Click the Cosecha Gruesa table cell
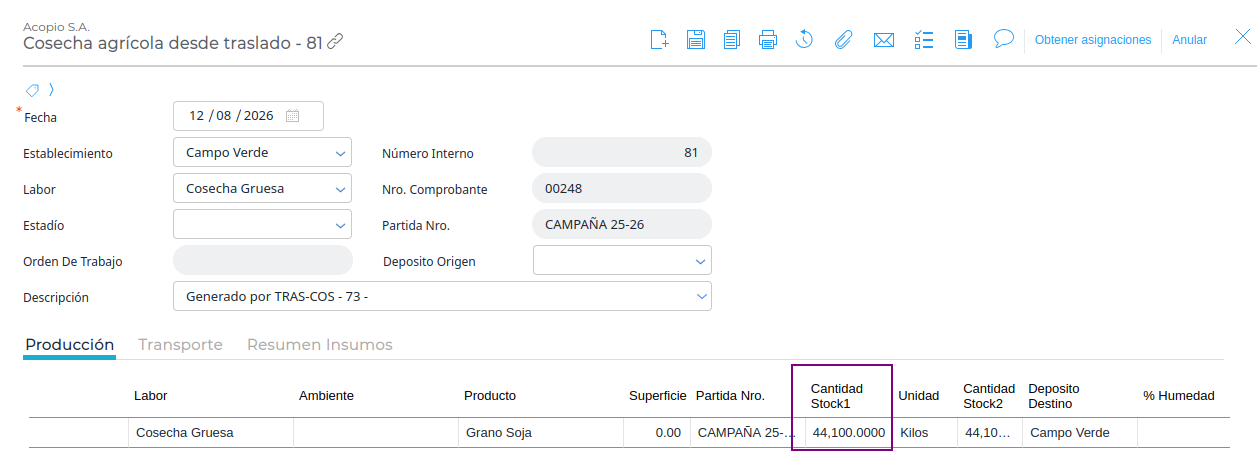Viewport: 1257px width, 462px height. [x=211, y=433]
